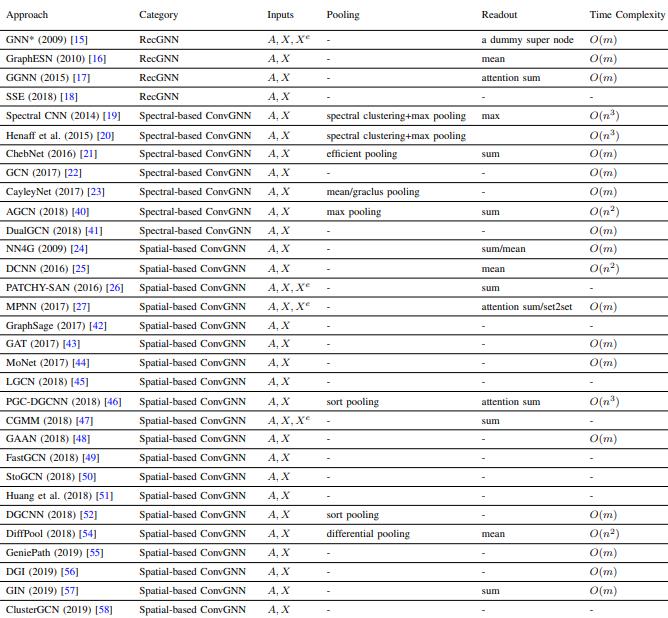Image resolution: width=668 pixels, height=618 pixels.
Task: Follow reference [20] for Henaff et al.
Action: click(105, 135)
